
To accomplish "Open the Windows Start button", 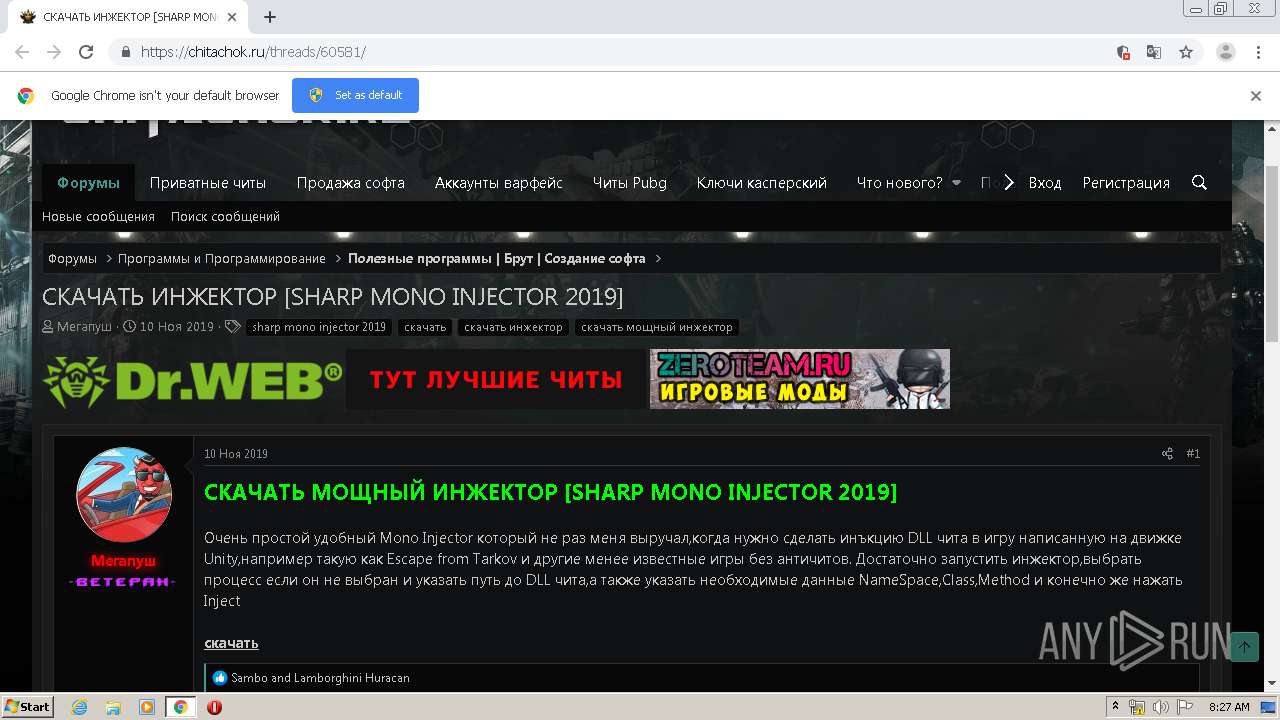I will 27,707.
